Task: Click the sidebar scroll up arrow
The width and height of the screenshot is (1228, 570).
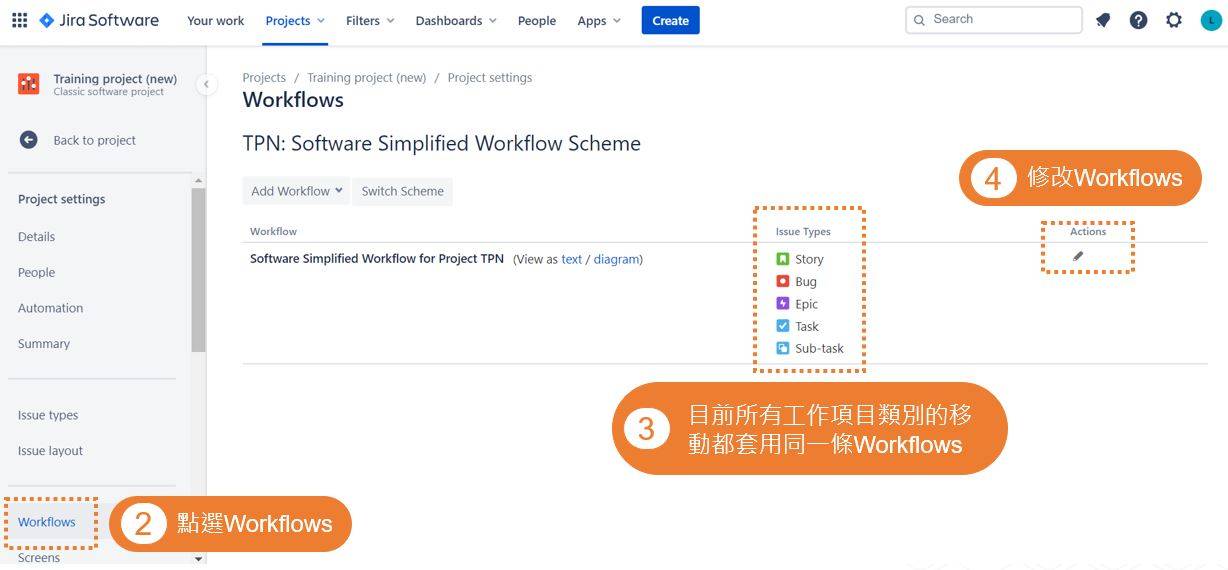Action: [198, 181]
